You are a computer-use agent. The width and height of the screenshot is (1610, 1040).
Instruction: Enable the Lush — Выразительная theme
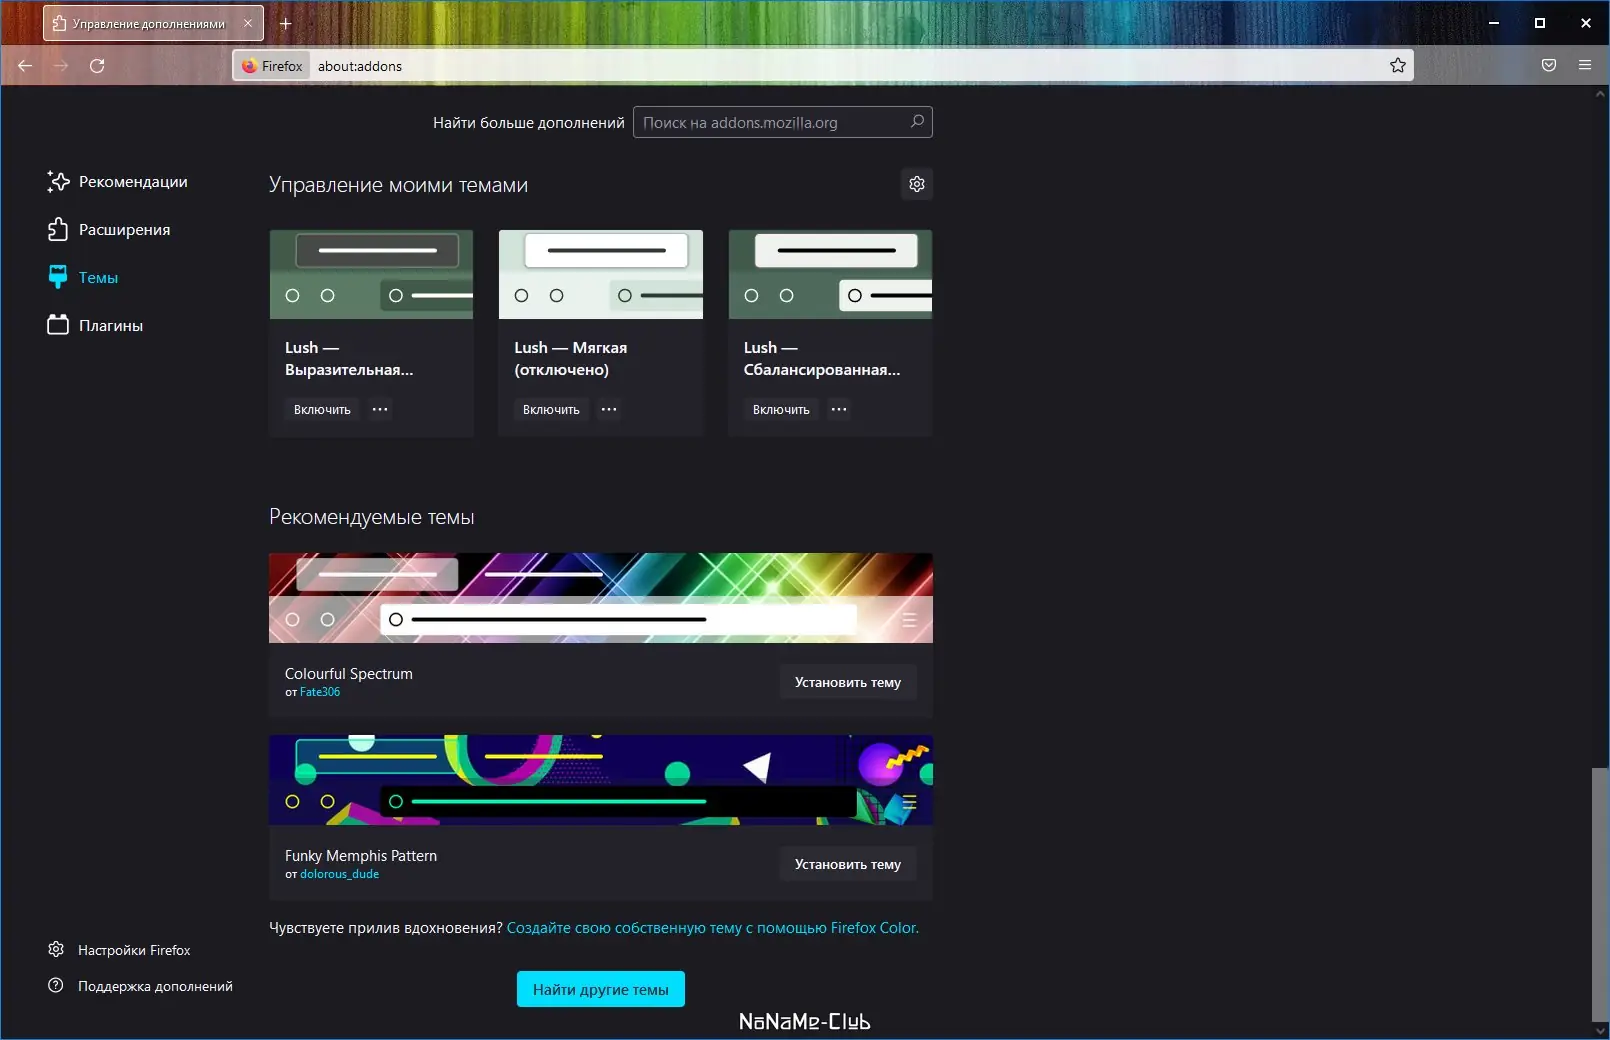[322, 410]
